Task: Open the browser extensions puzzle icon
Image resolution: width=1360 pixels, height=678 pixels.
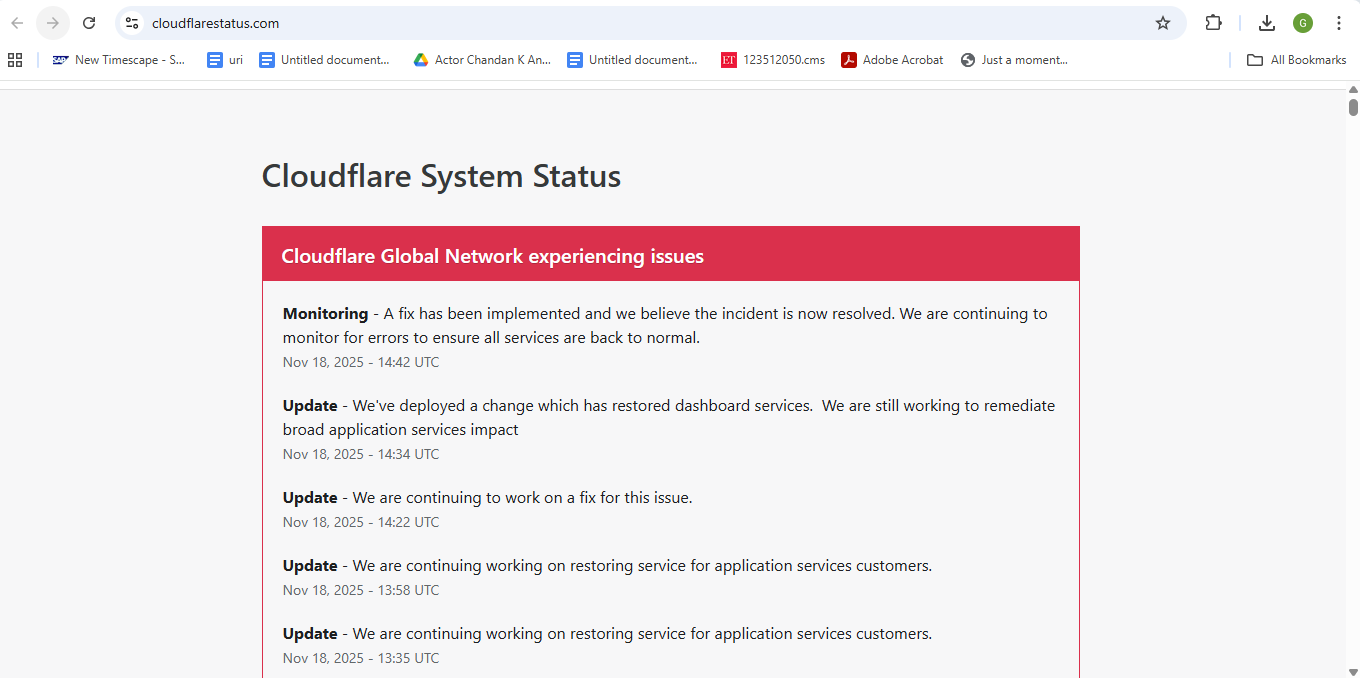Action: [x=1213, y=22]
